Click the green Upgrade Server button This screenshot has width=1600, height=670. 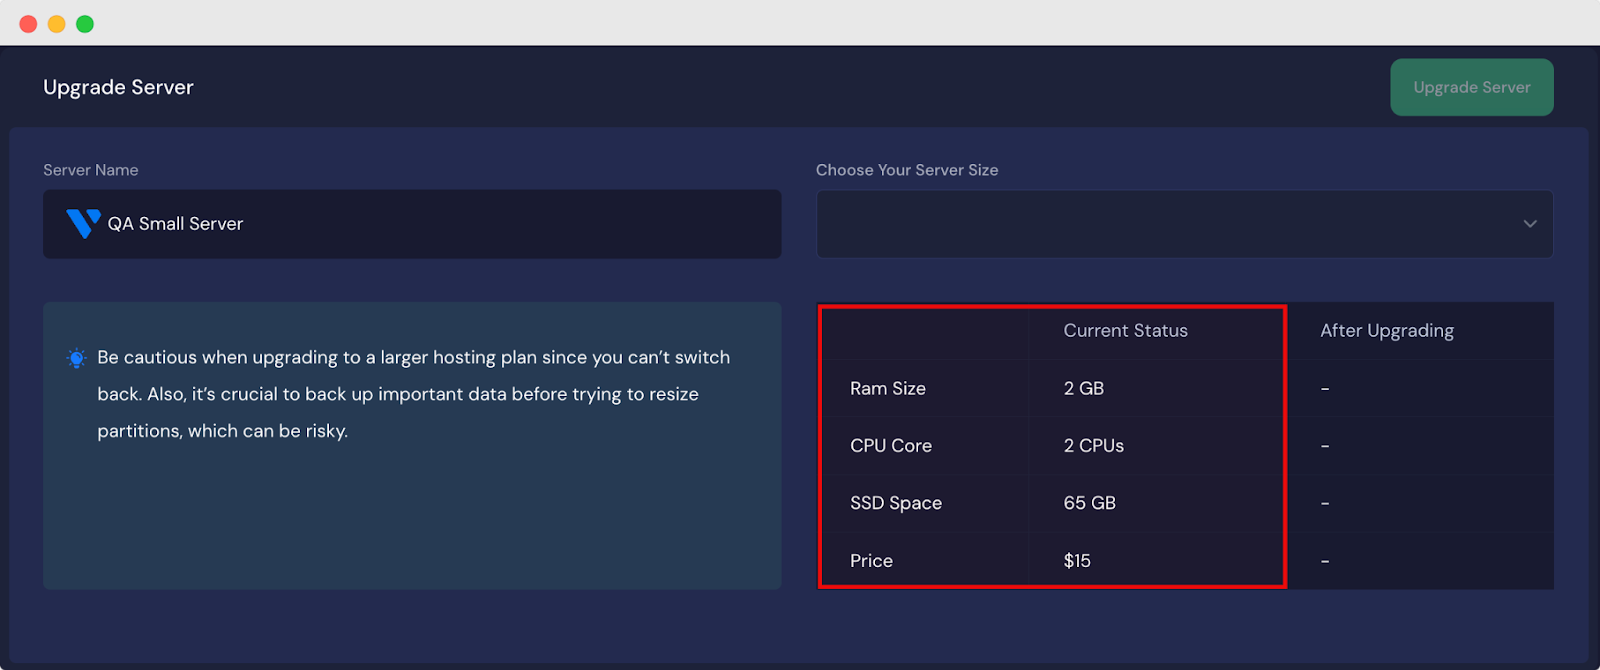point(1471,87)
